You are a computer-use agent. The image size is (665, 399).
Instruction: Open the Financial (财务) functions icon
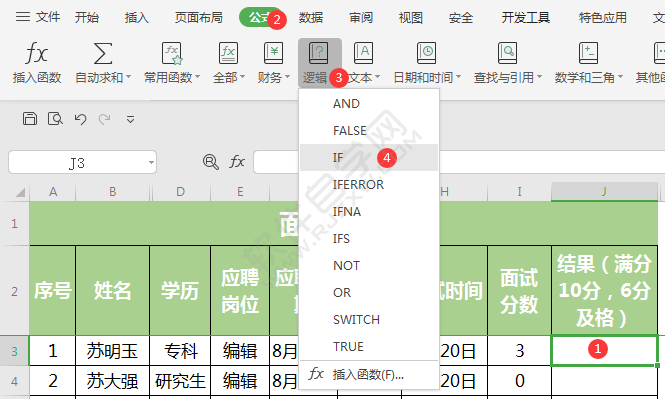[x=273, y=53]
